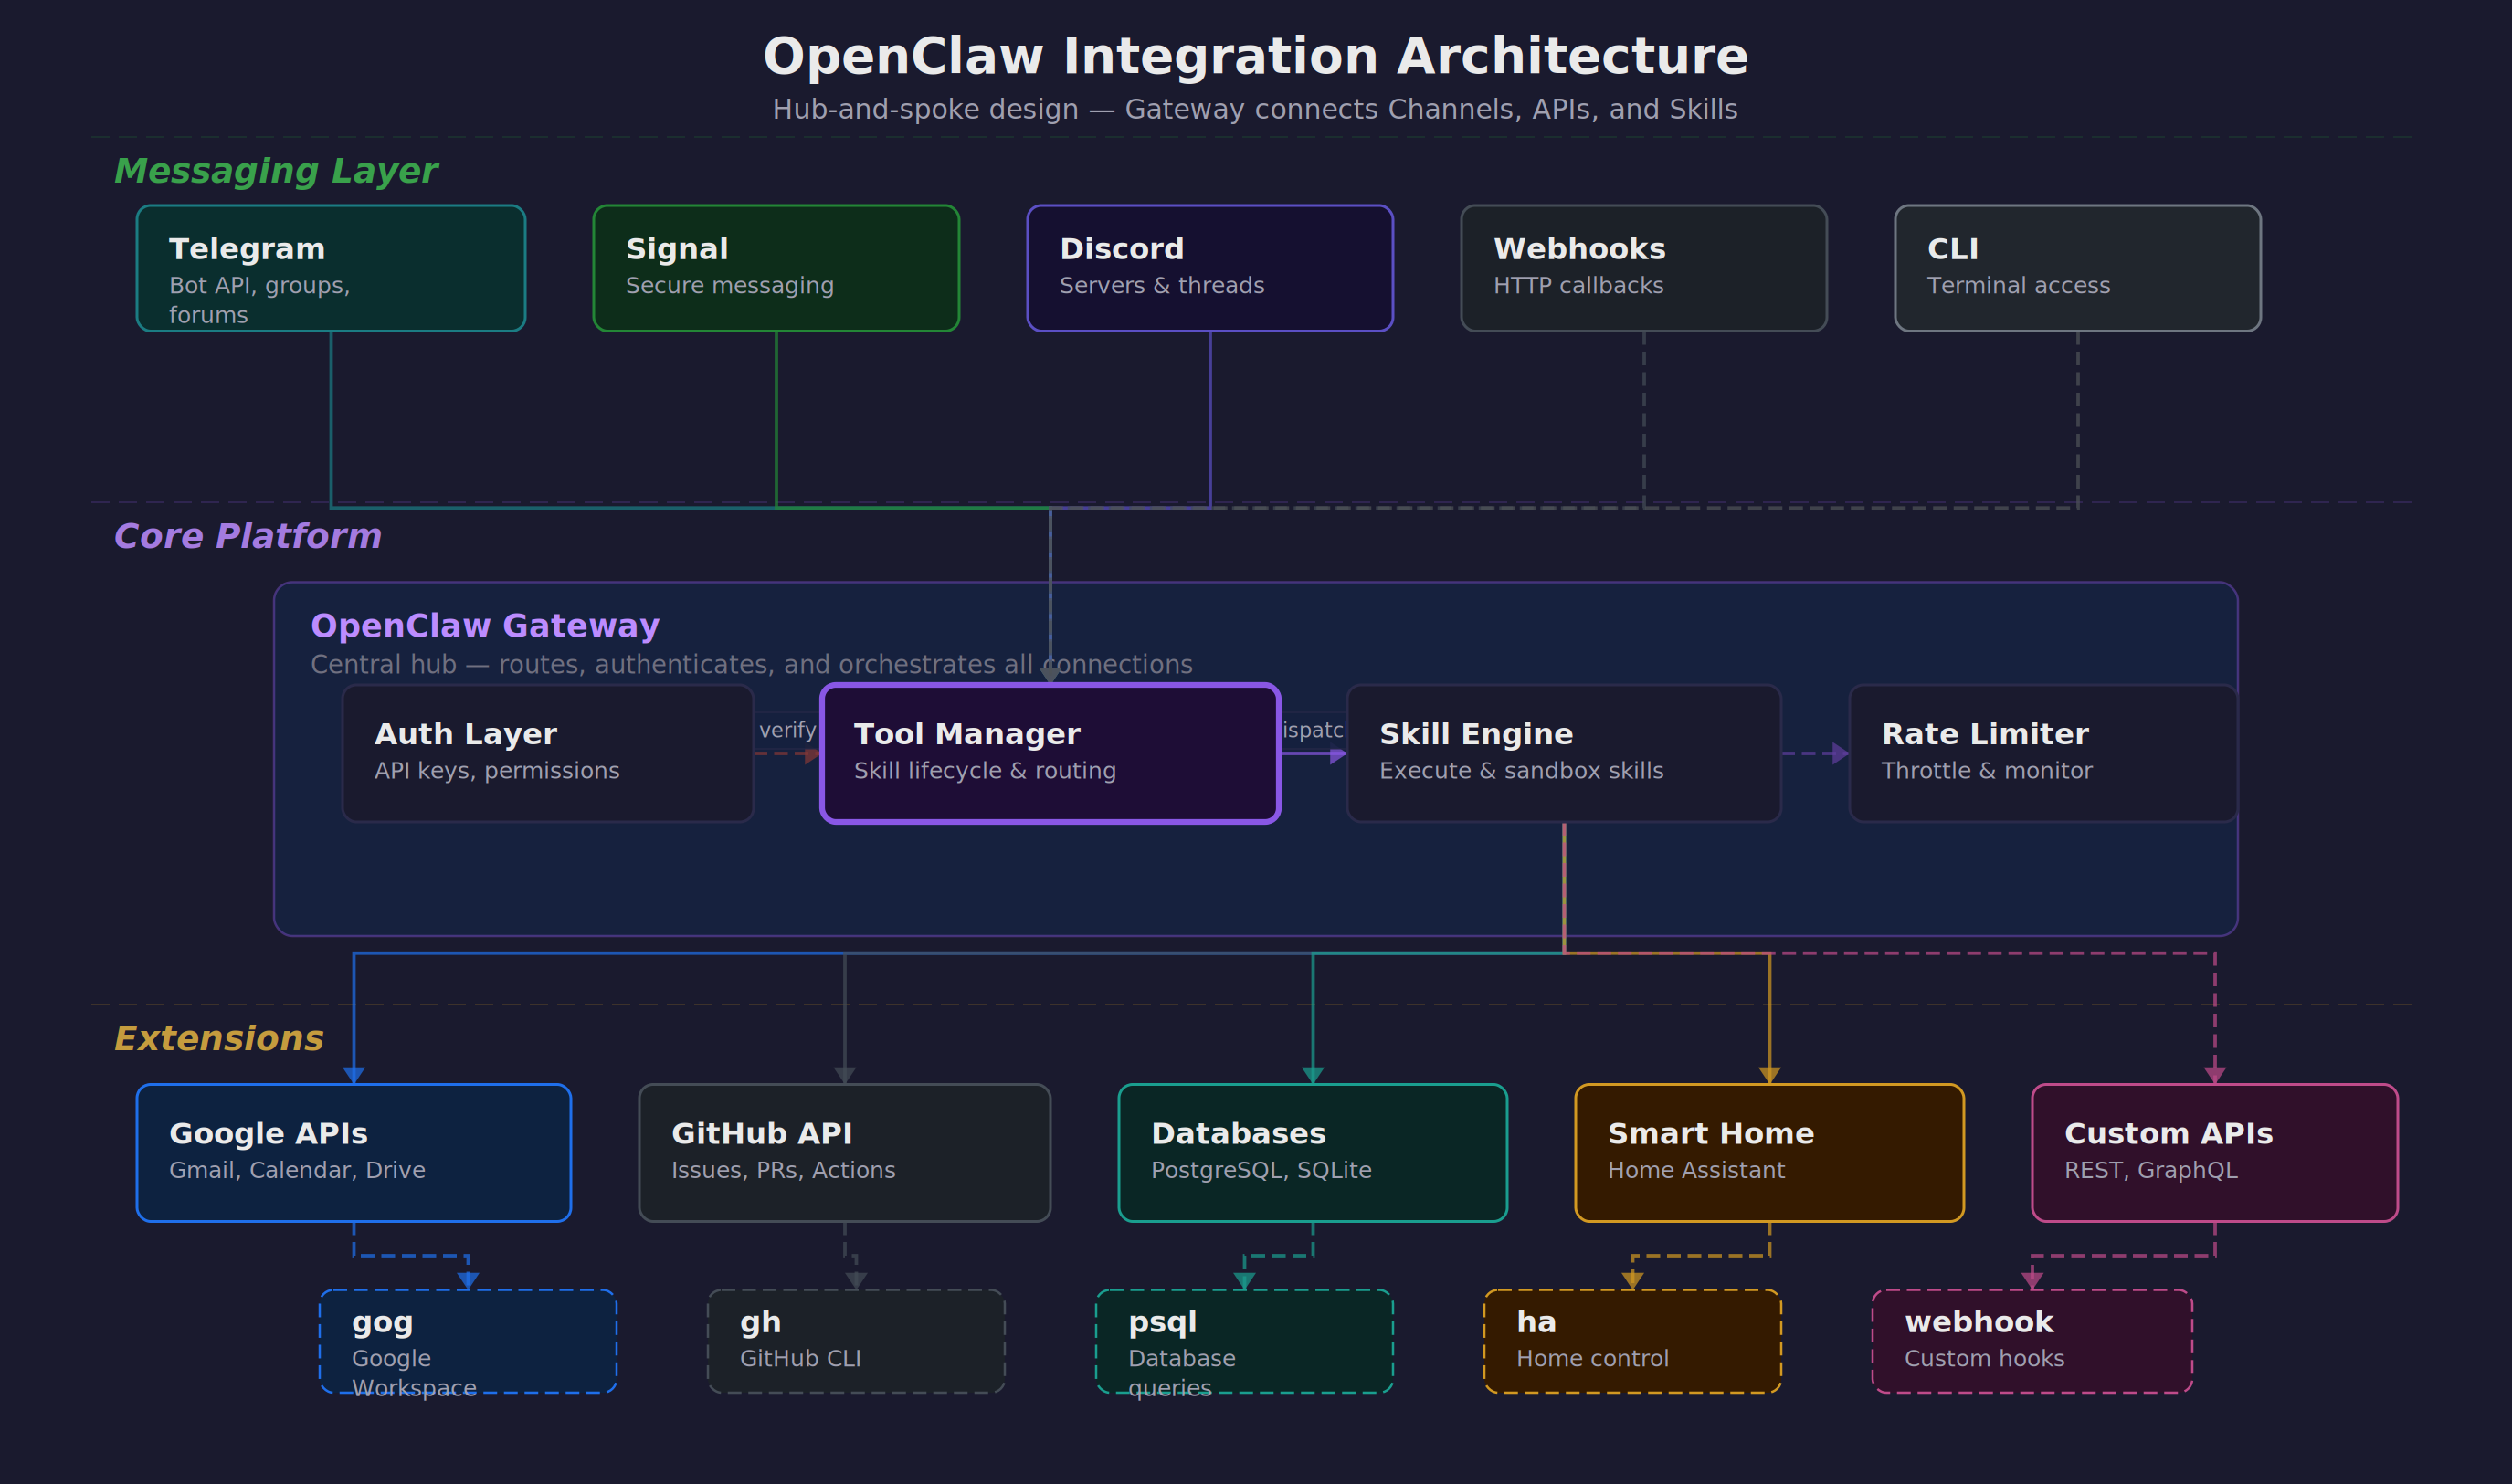This screenshot has height=1484, width=2512.
Task: Open the Discord servers node
Action: tap(1210, 268)
